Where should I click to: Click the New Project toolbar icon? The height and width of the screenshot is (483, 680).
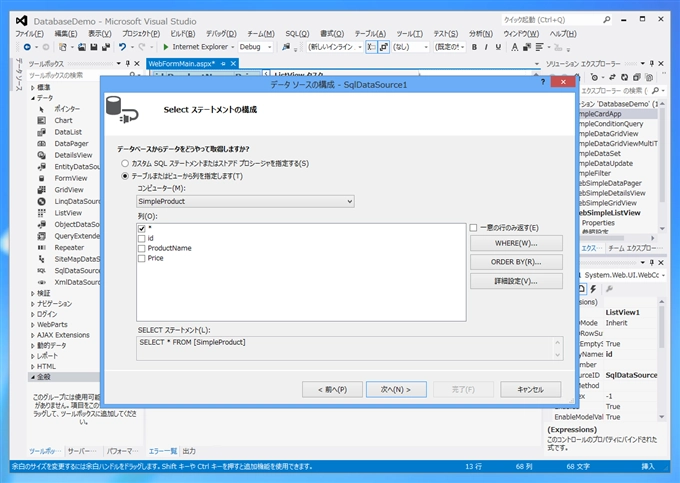coord(63,47)
